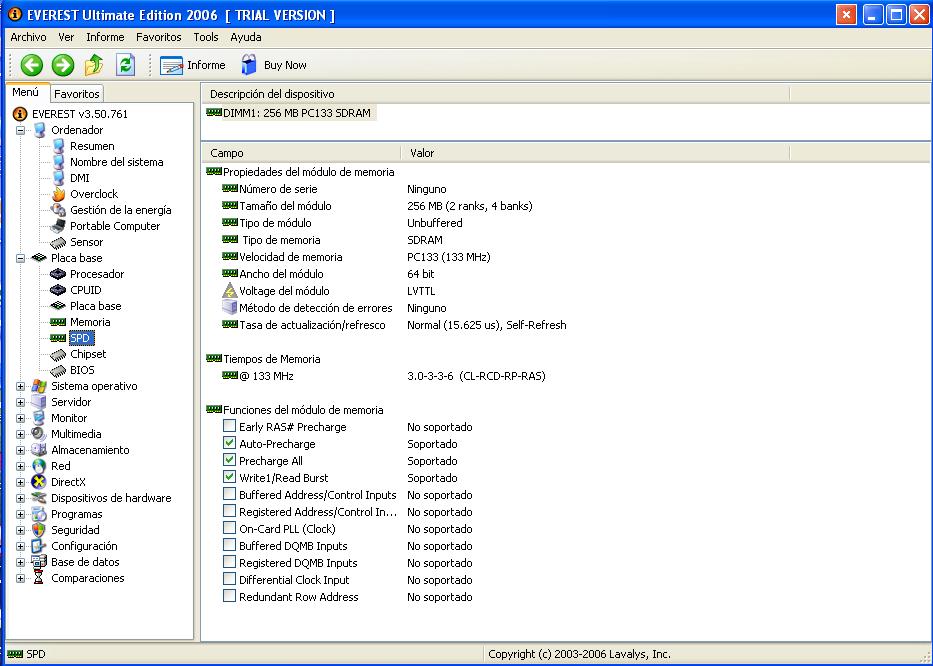Collapse the Ordenador tree node
Image resolution: width=933 pixels, height=666 pixels.
coord(21,130)
